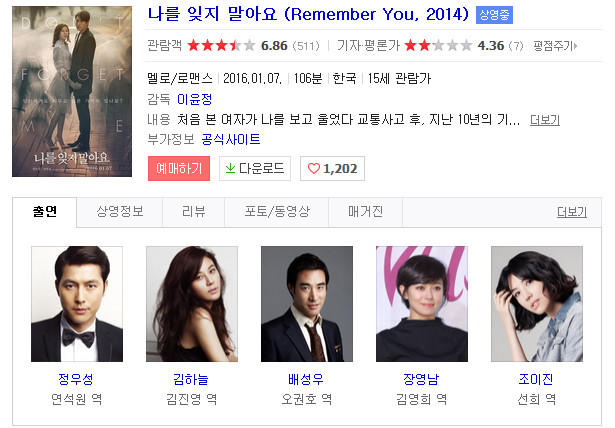The width and height of the screenshot is (615, 428).
Task: Open the 공식사이트 official site link
Action: click(231, 139)
